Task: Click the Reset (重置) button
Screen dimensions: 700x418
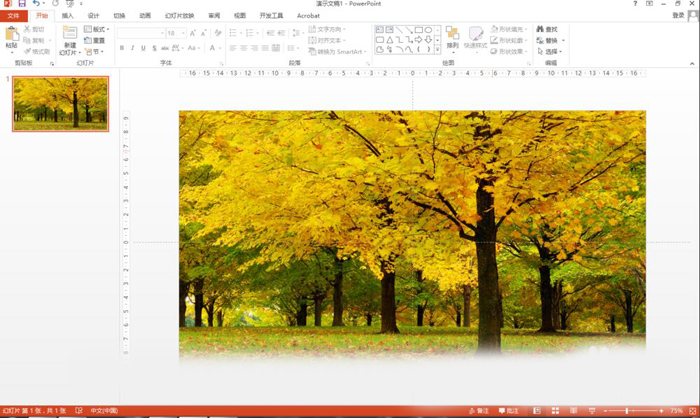Action: 95,40
